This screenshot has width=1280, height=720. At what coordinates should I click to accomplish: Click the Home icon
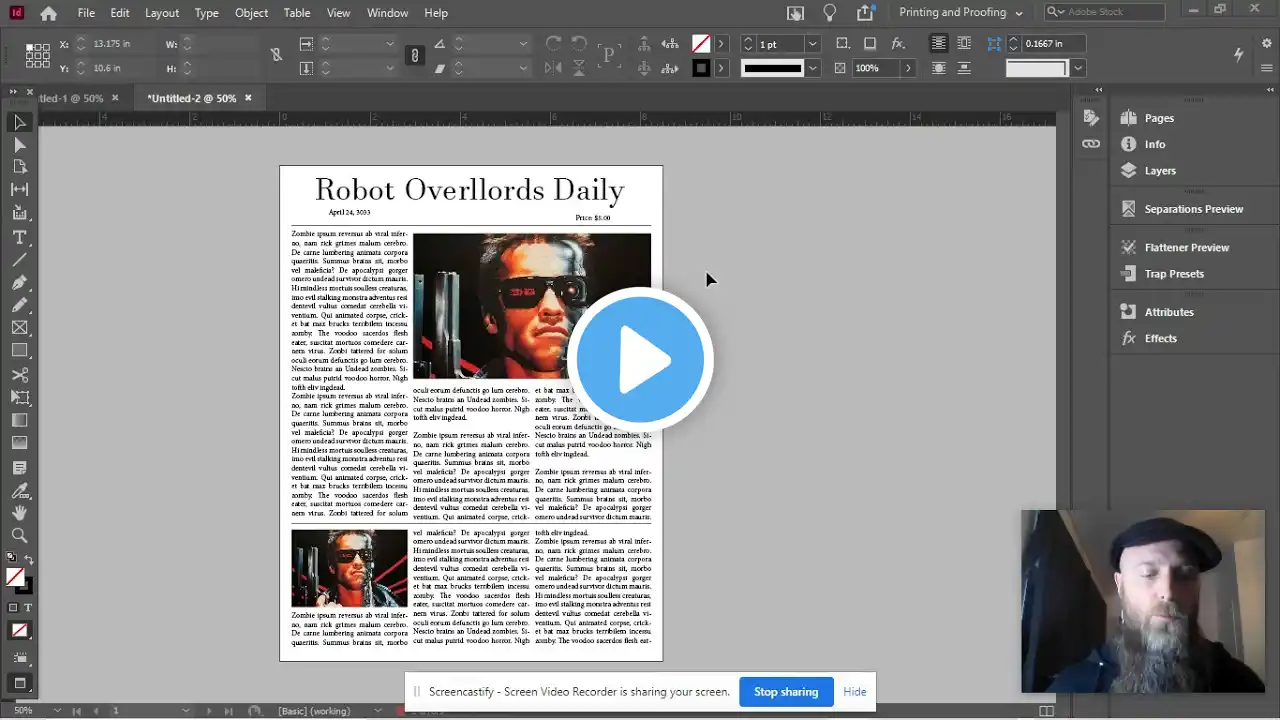click(48, 13)
